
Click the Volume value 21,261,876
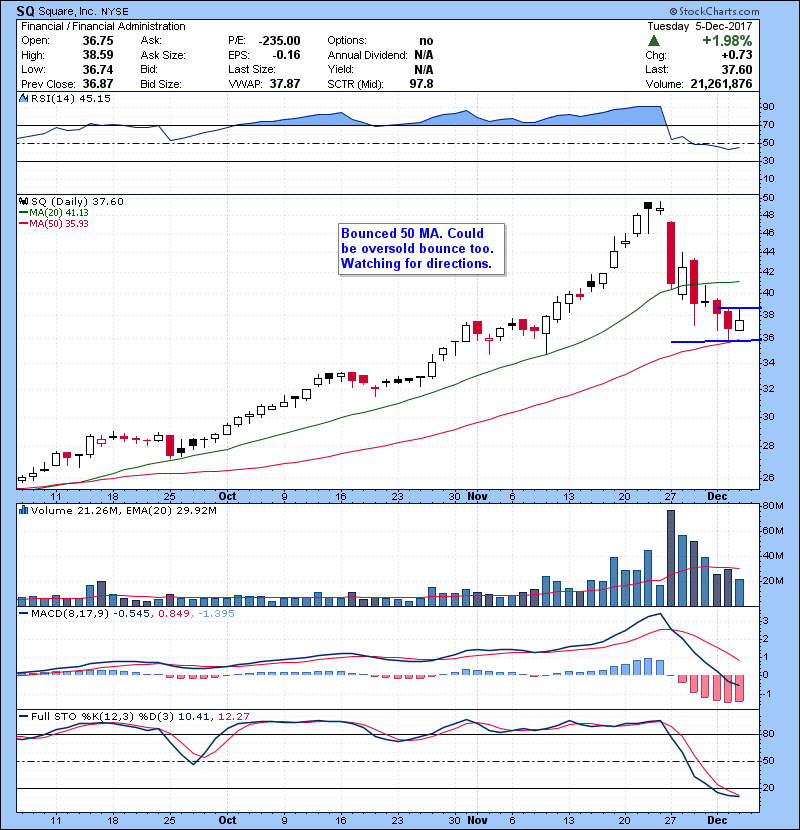[x=721, y=84]
